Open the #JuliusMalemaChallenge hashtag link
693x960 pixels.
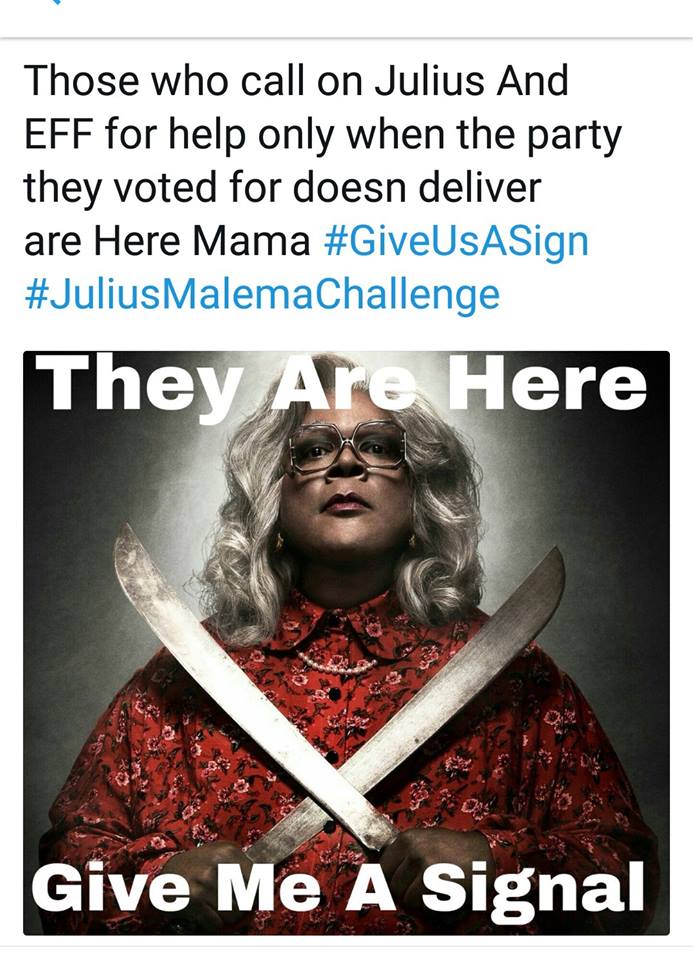[262, 295]
